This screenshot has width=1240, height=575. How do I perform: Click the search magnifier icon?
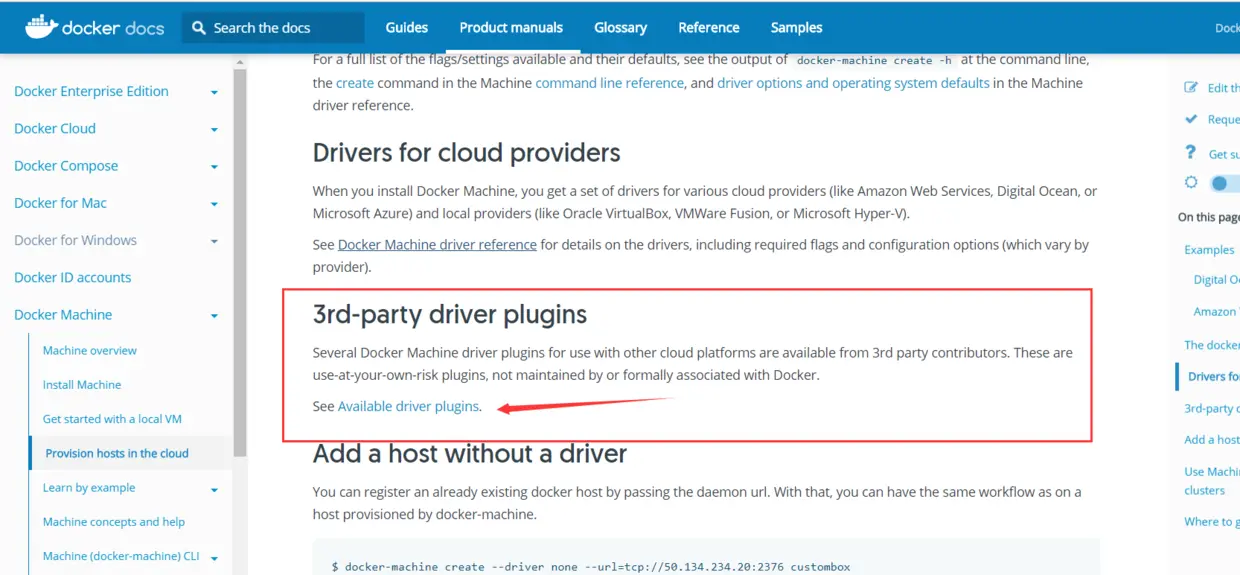coord(199,28)
